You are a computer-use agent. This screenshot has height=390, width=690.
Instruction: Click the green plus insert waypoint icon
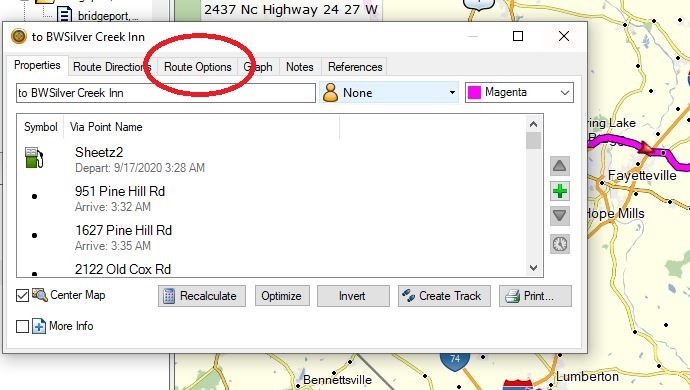pyautogui.click(x=560, y=191)
